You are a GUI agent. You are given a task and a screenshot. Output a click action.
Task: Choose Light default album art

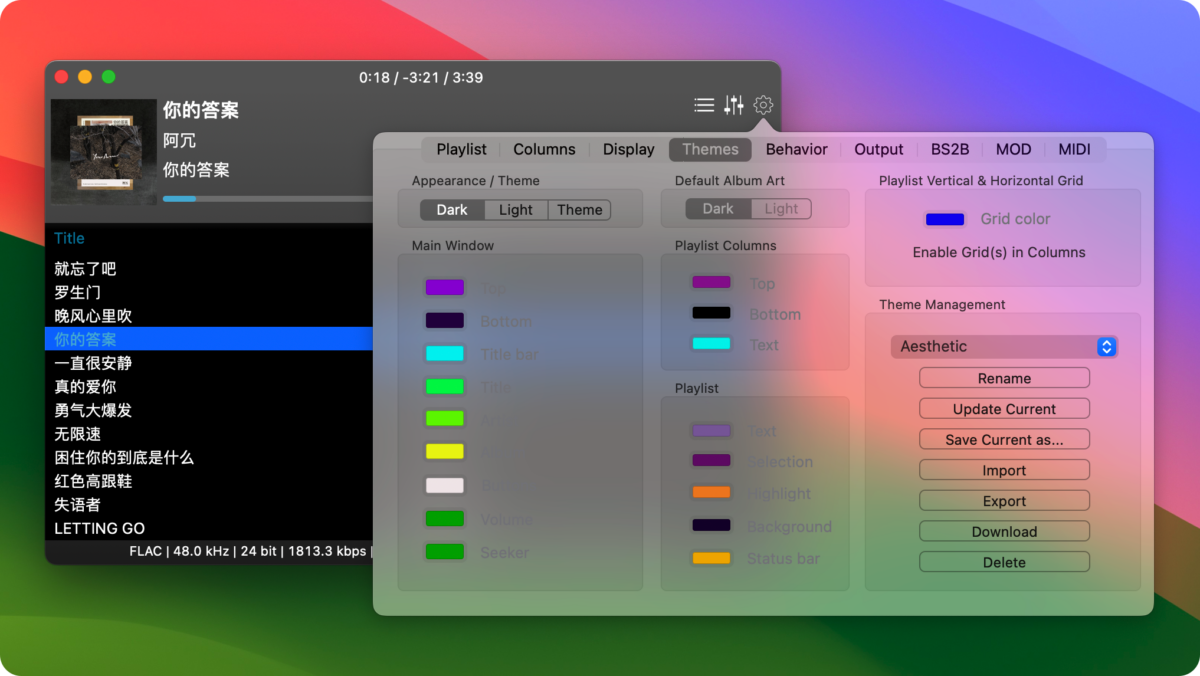[781, 209]
